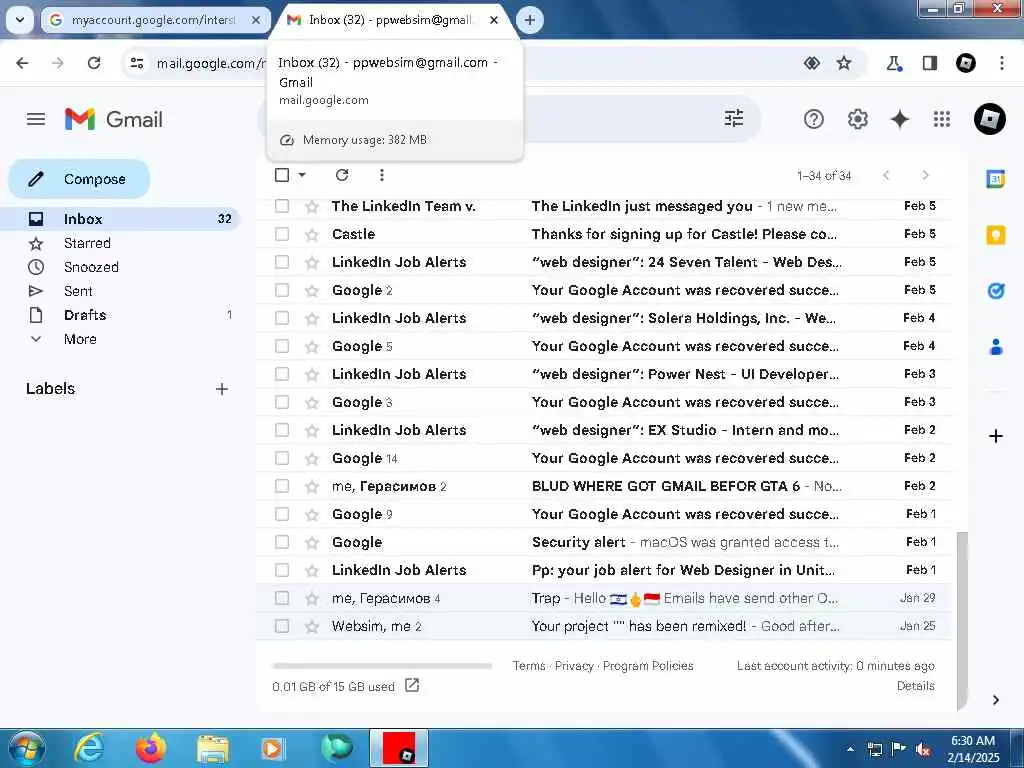Get add-ons plus icon in side panel
Viewport: 1024px width, 768px height.
pyautogui.click(x=995, y=436)
